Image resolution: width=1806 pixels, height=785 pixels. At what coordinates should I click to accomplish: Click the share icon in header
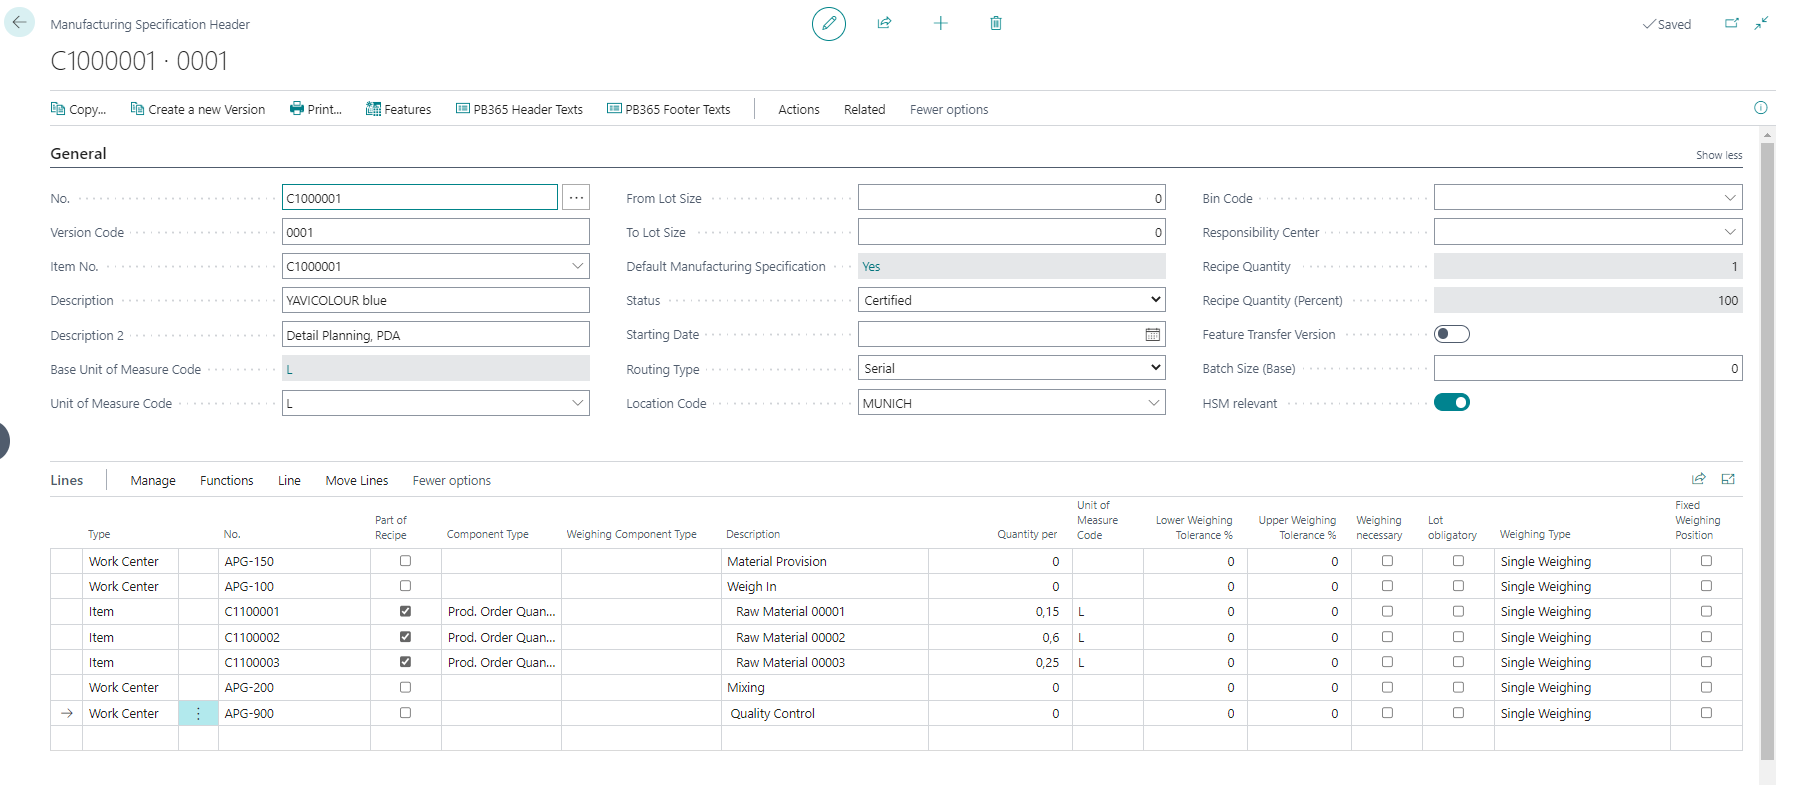click(x=884, y=23)
